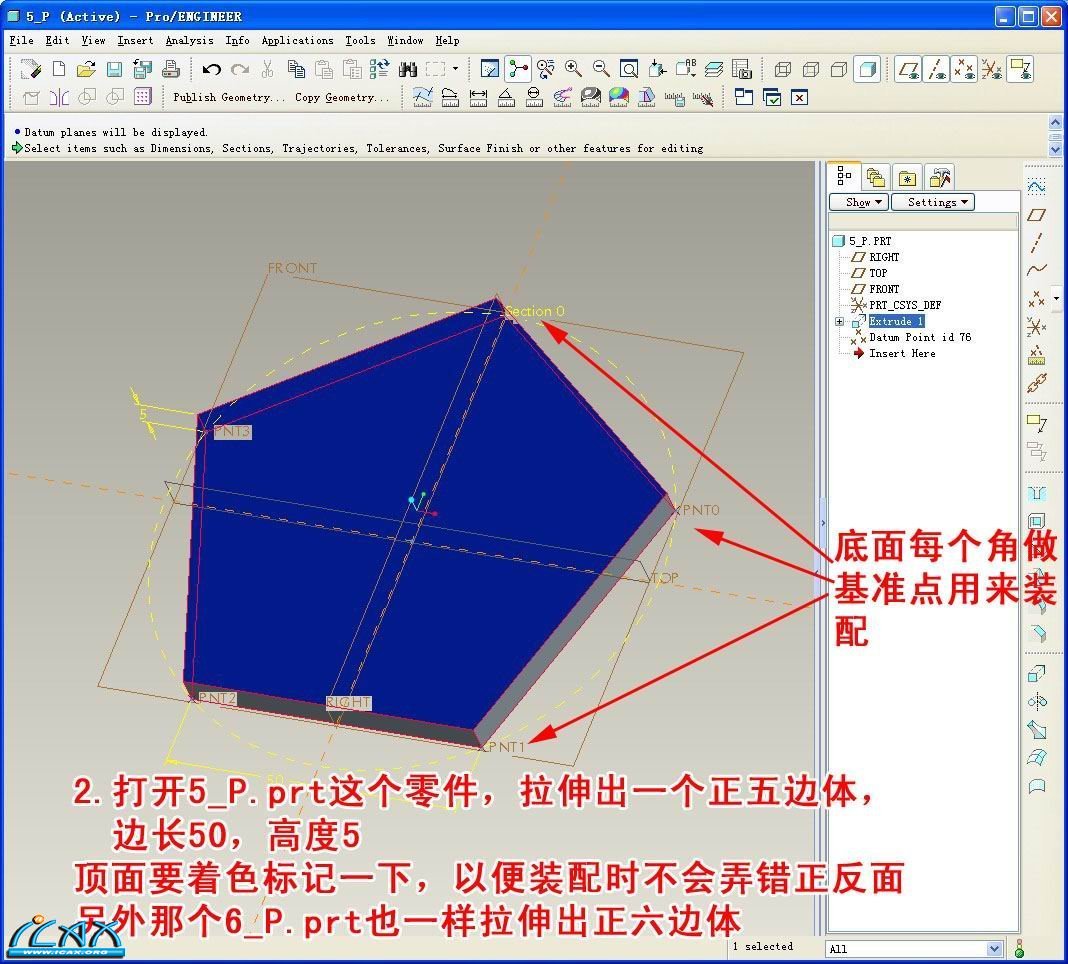Open the Edit menu
Viewport: 1068px width, 964px height.
tap(57, 41)
